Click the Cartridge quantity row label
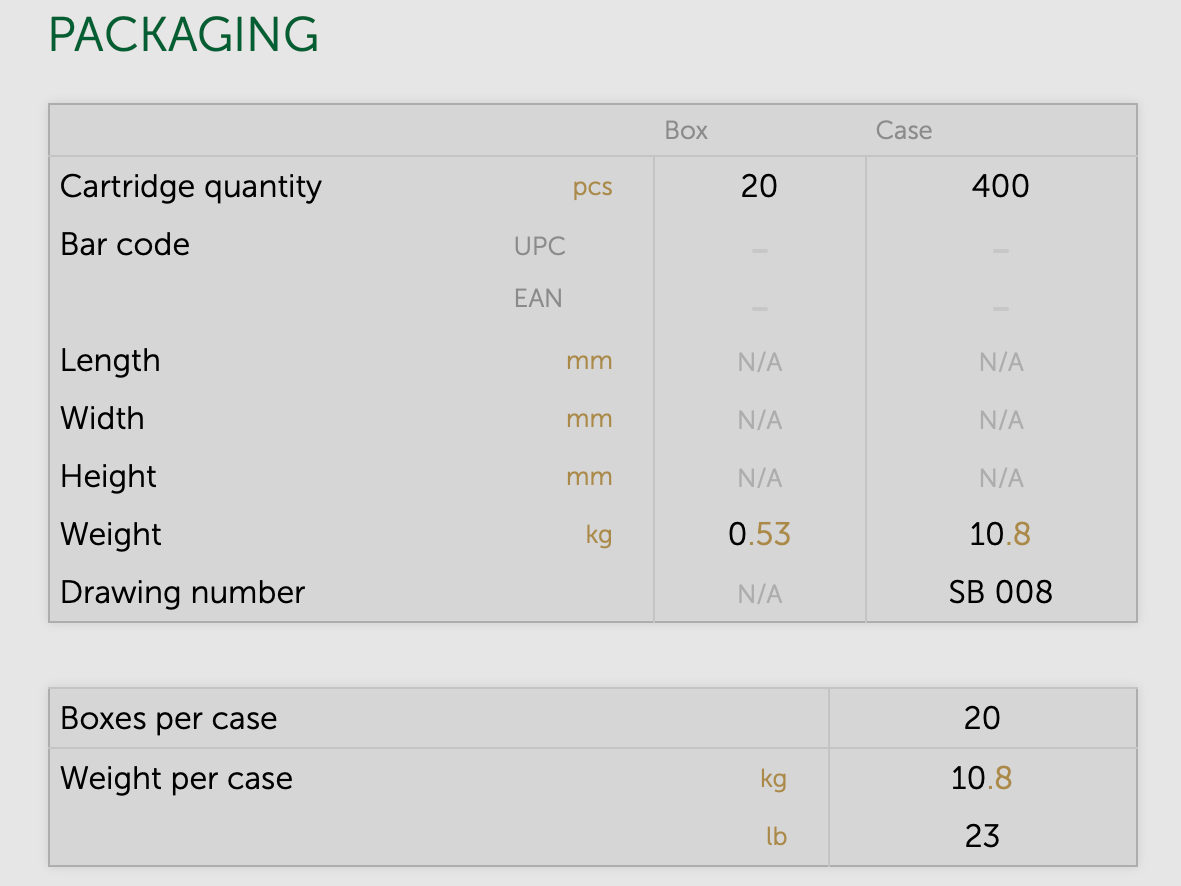 tap(191, 187)
